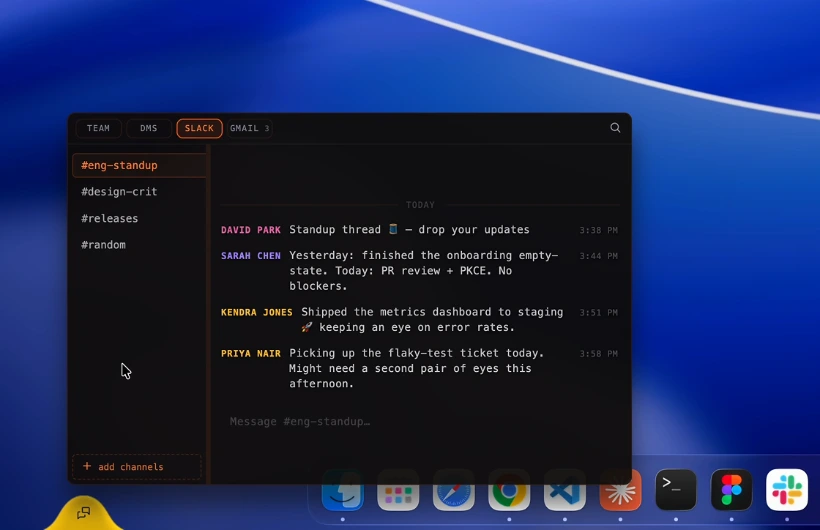
Task: Select the SLACK tab
Action: (x=199, y=128)
